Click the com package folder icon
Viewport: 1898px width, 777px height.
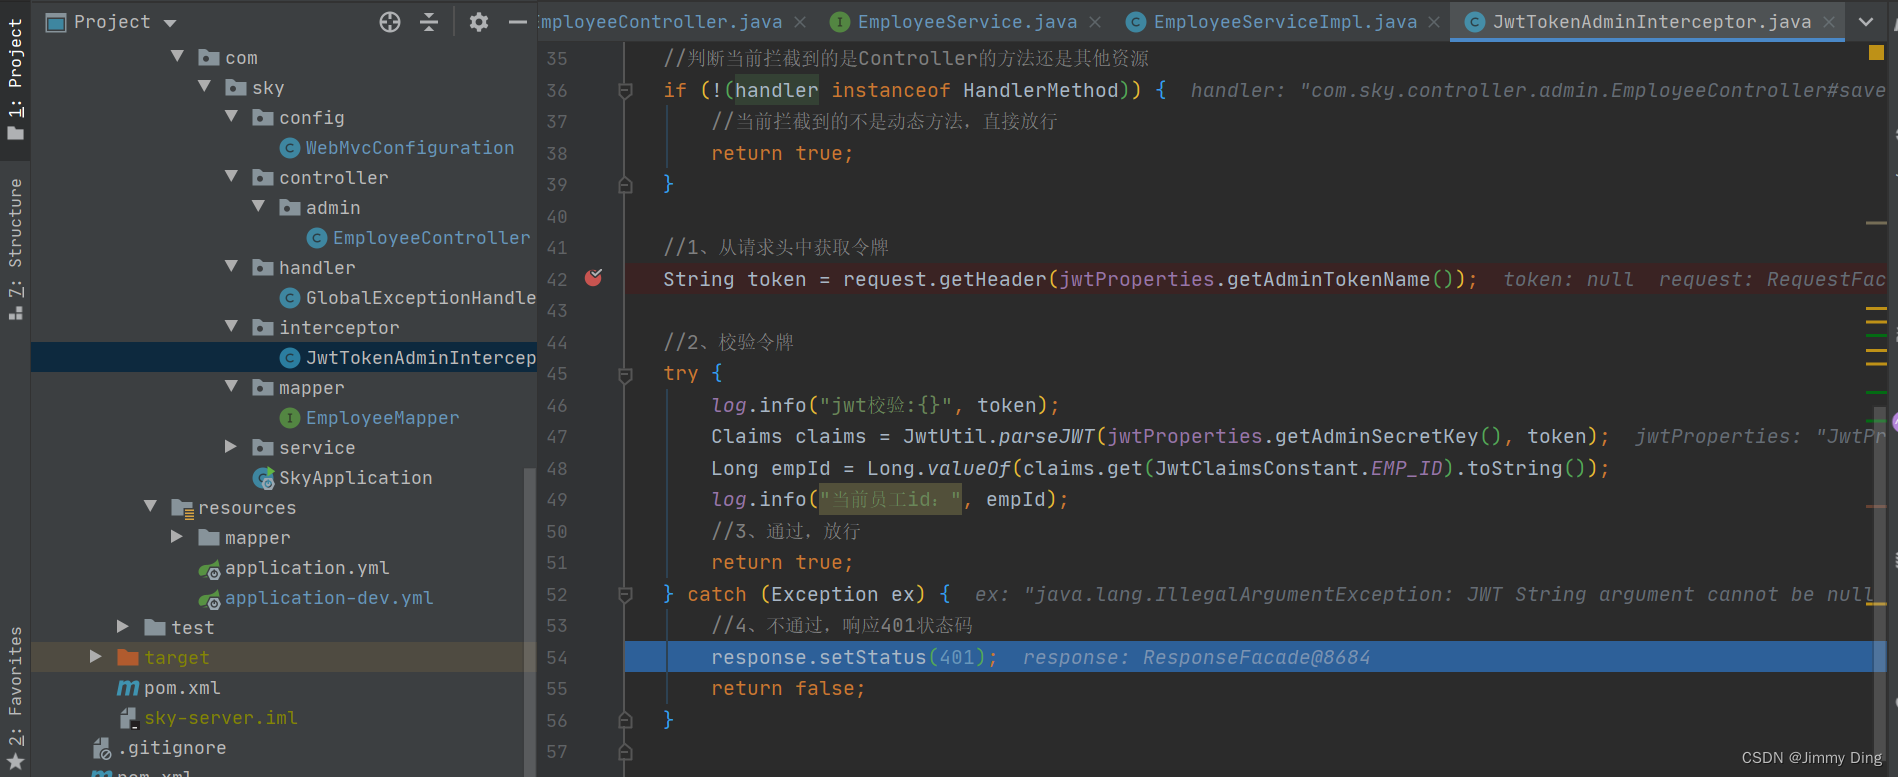click(209, 58)
